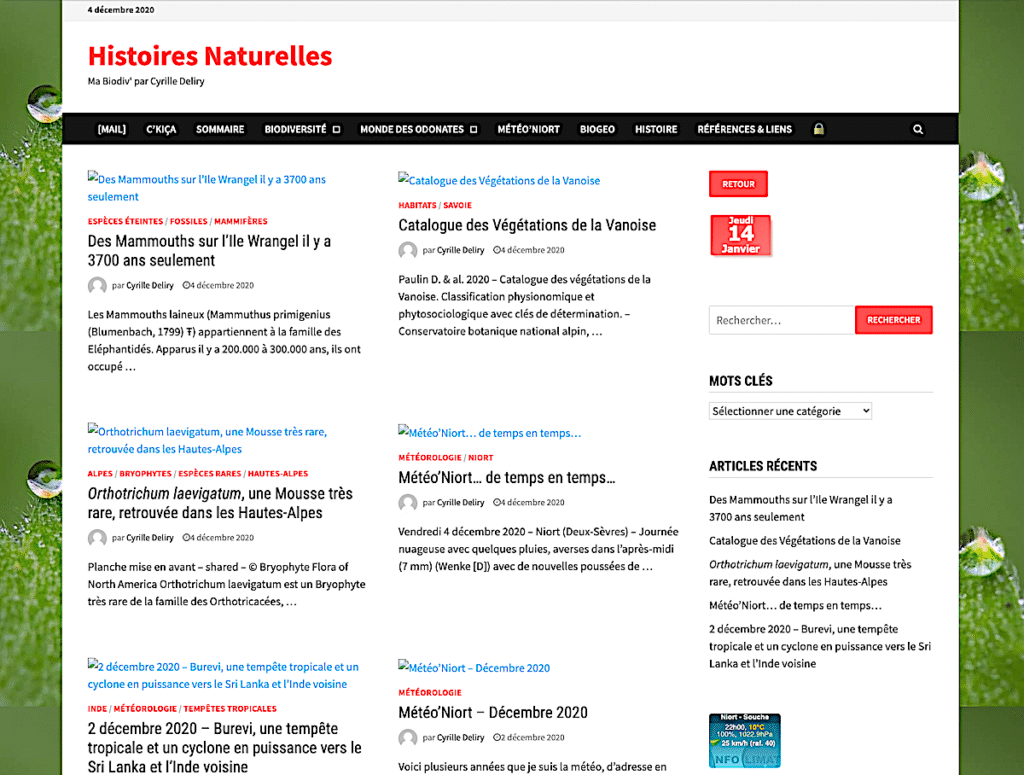Click the Jeudi 14 Janvier calendar badge
Screen dimensions: 1024x775
(741, 235)
